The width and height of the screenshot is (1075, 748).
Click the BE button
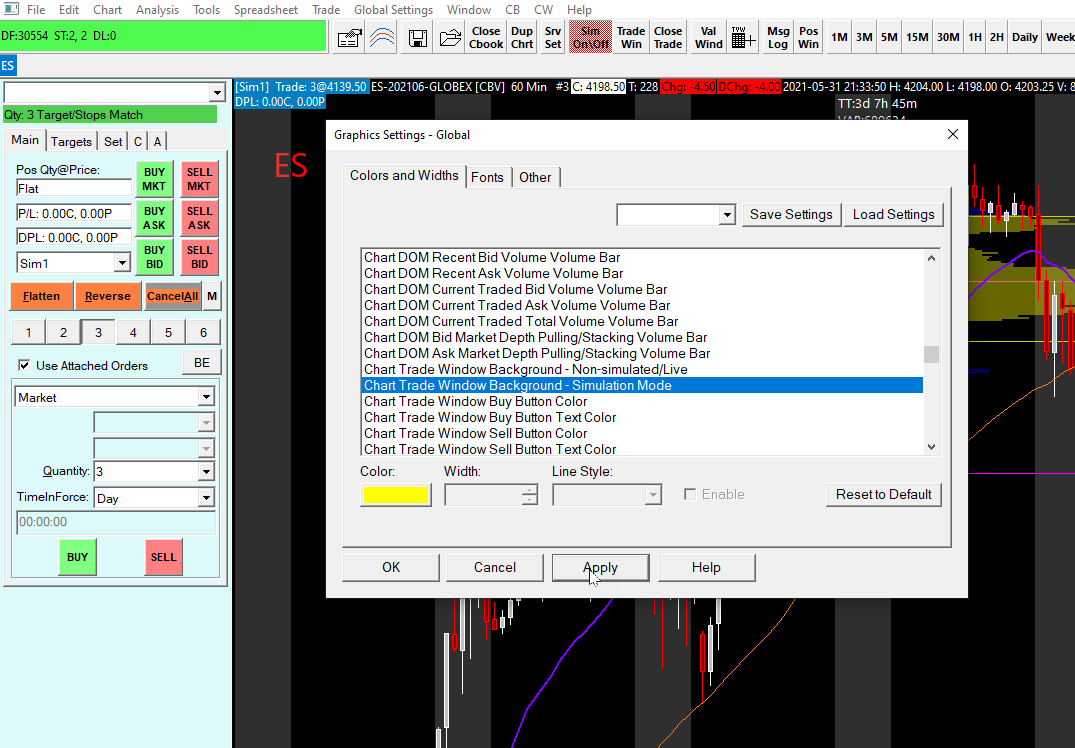click(x=202, y=363)
